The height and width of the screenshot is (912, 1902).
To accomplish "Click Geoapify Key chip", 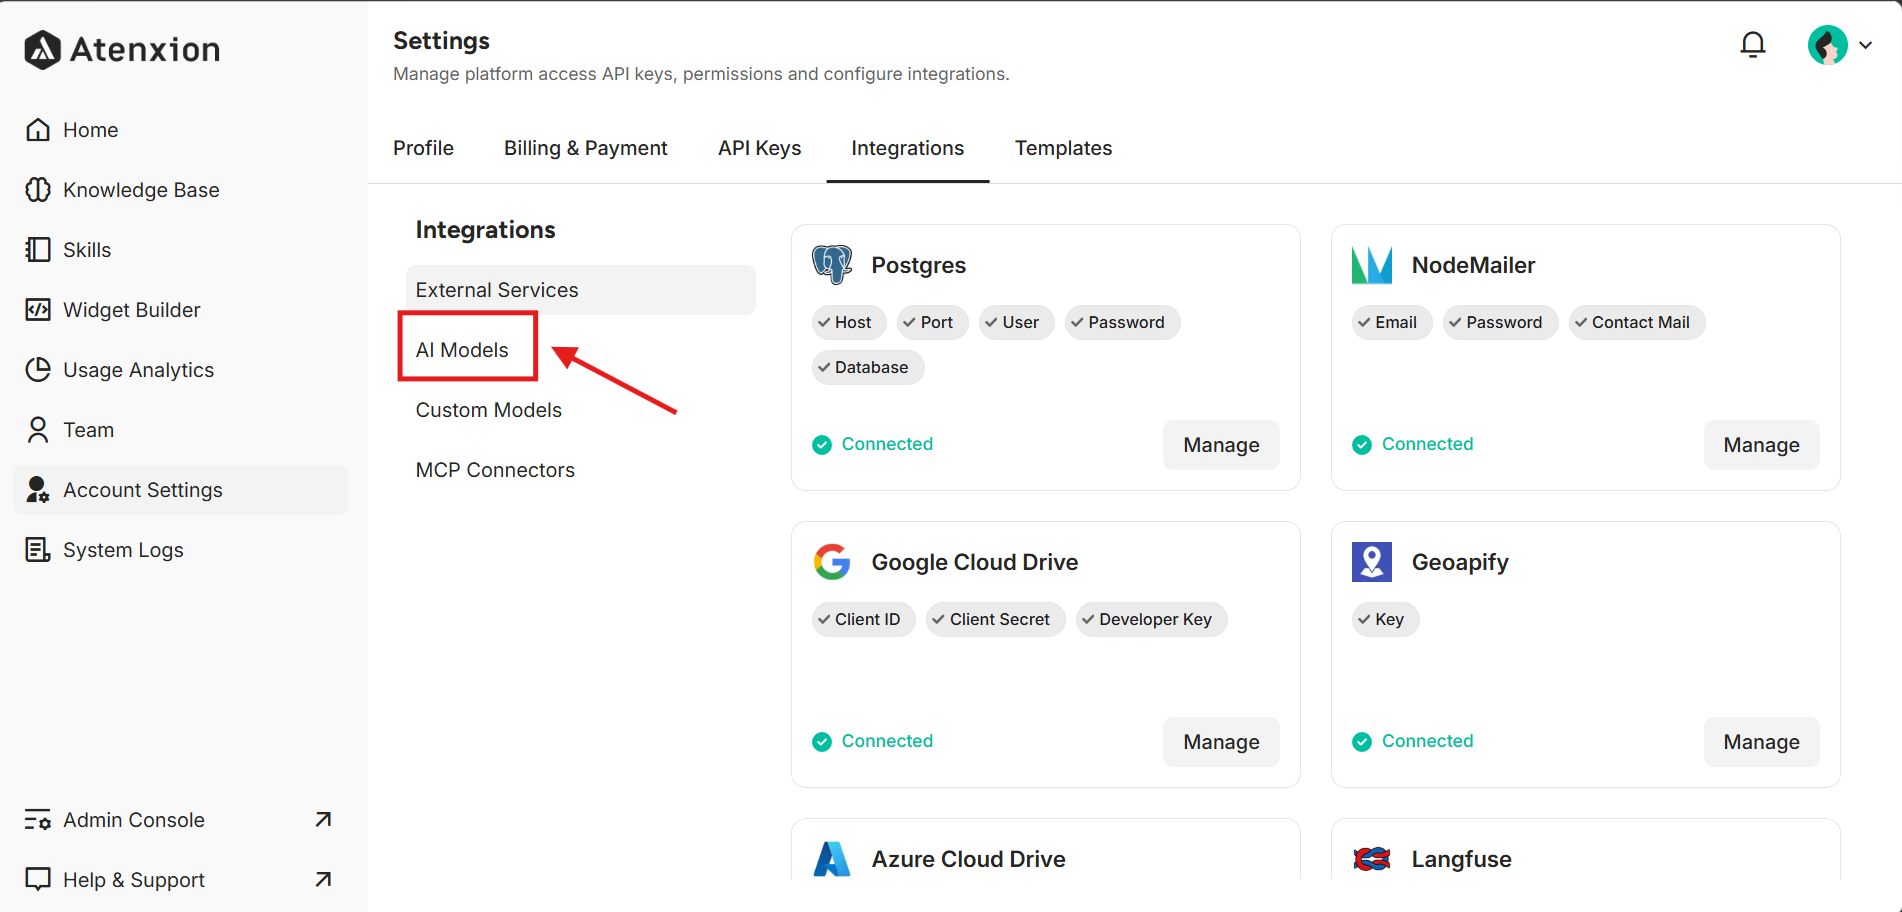I will 1386,620.
